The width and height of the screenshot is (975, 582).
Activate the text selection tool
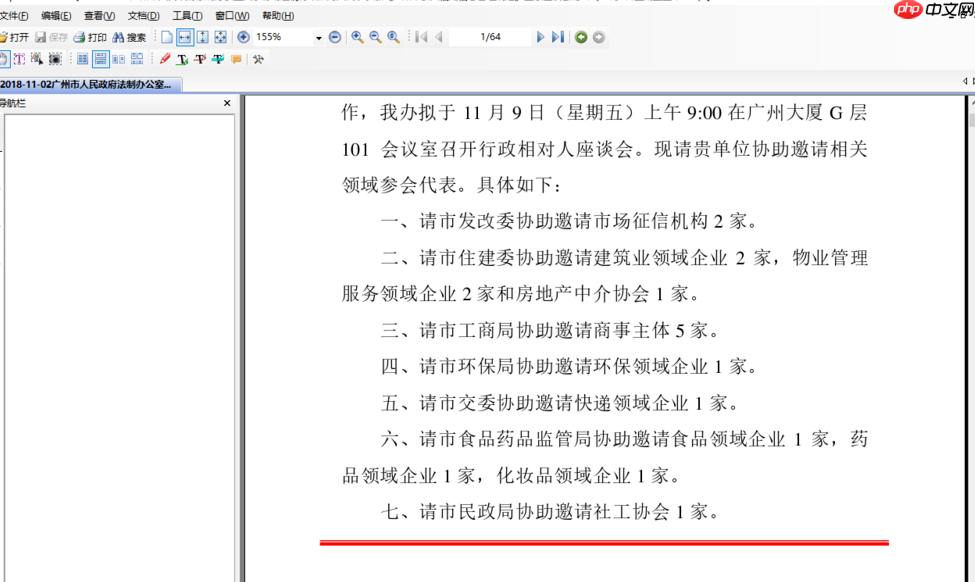[x=19, y=59]
